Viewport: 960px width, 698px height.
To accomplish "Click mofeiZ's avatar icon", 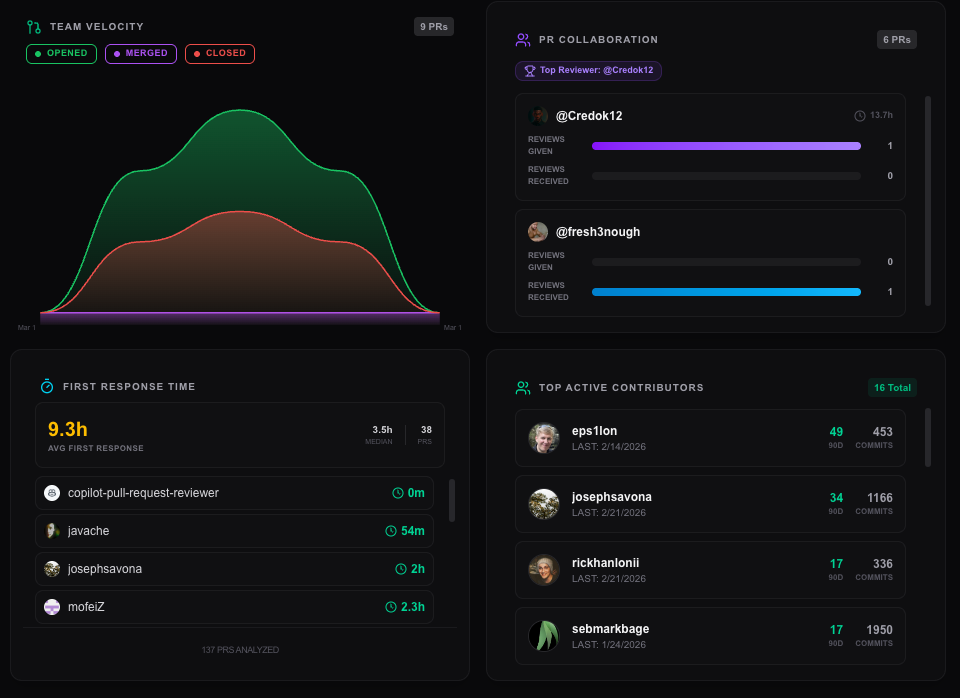I will tap(52, 607).
